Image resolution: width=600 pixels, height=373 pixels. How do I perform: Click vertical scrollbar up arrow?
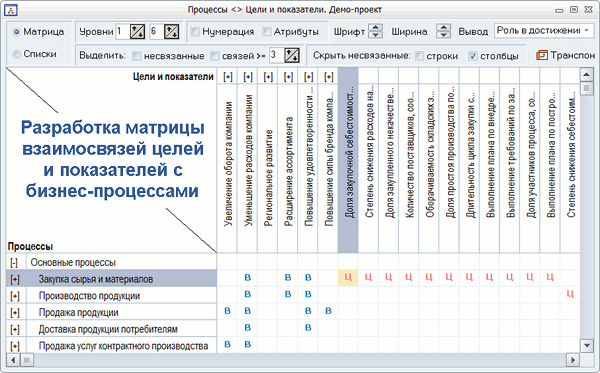pyautogui.click(x=586, y=75)
